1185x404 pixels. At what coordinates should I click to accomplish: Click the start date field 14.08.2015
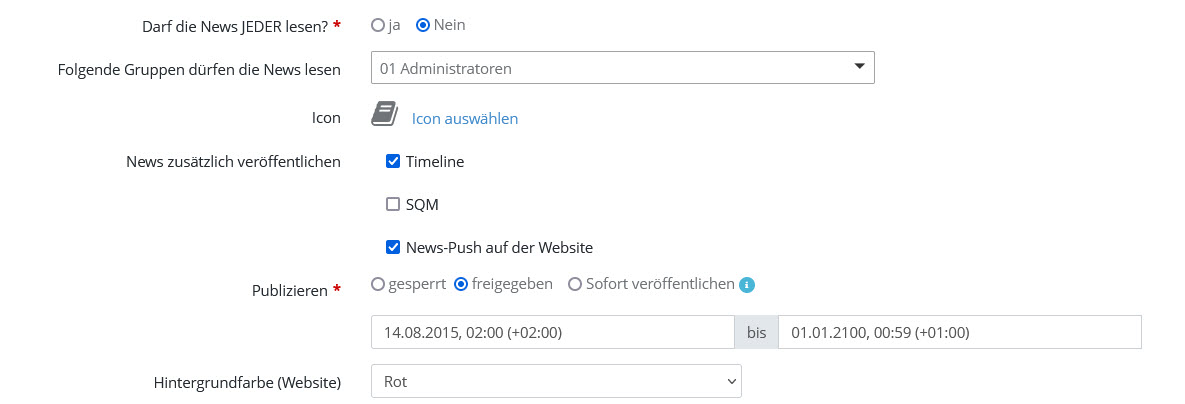coord(552,332)
